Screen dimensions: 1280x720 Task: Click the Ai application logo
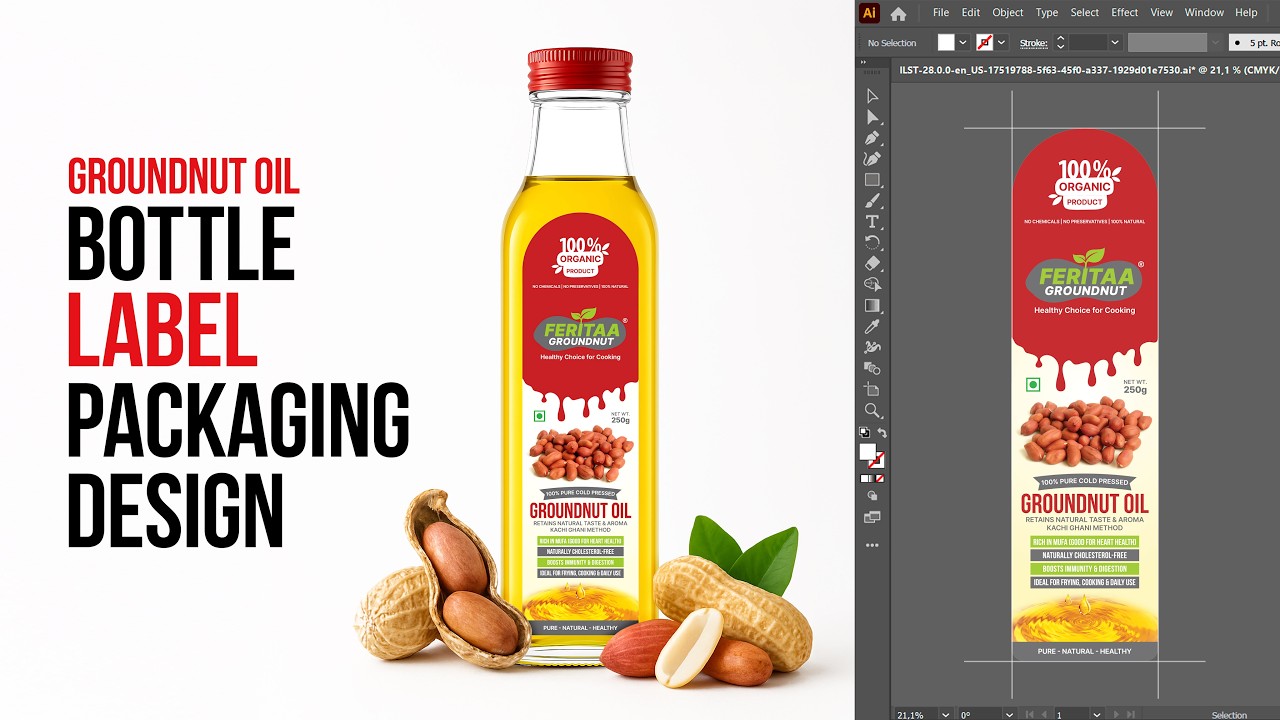point(870,13)
